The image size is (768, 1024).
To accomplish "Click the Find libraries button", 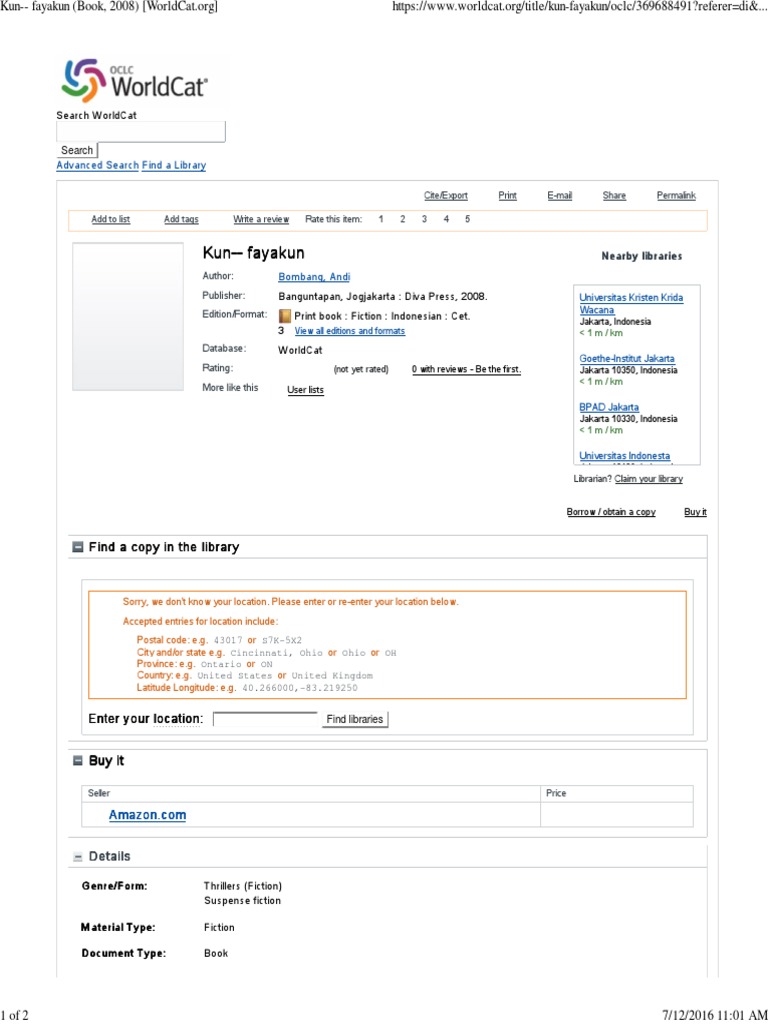I will pyautogui.click(x=355, y=719).
